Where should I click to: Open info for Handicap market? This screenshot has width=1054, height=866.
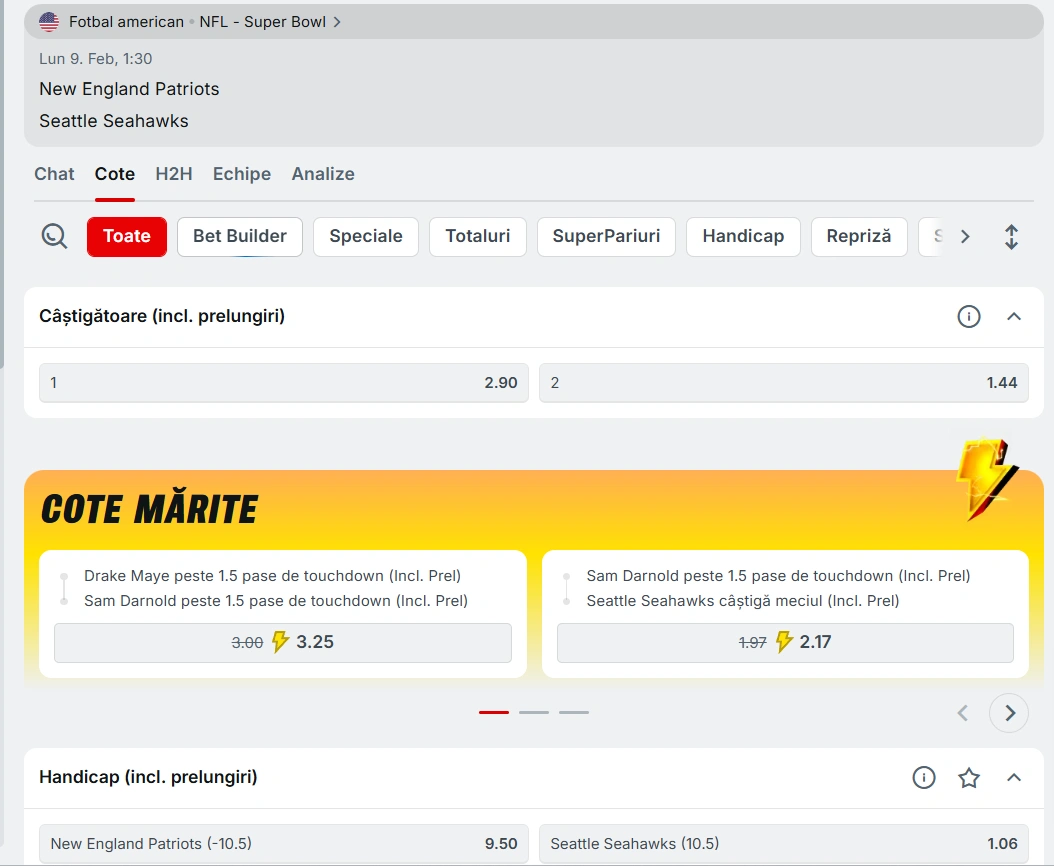pyautogui.click(x=924, y=777)
